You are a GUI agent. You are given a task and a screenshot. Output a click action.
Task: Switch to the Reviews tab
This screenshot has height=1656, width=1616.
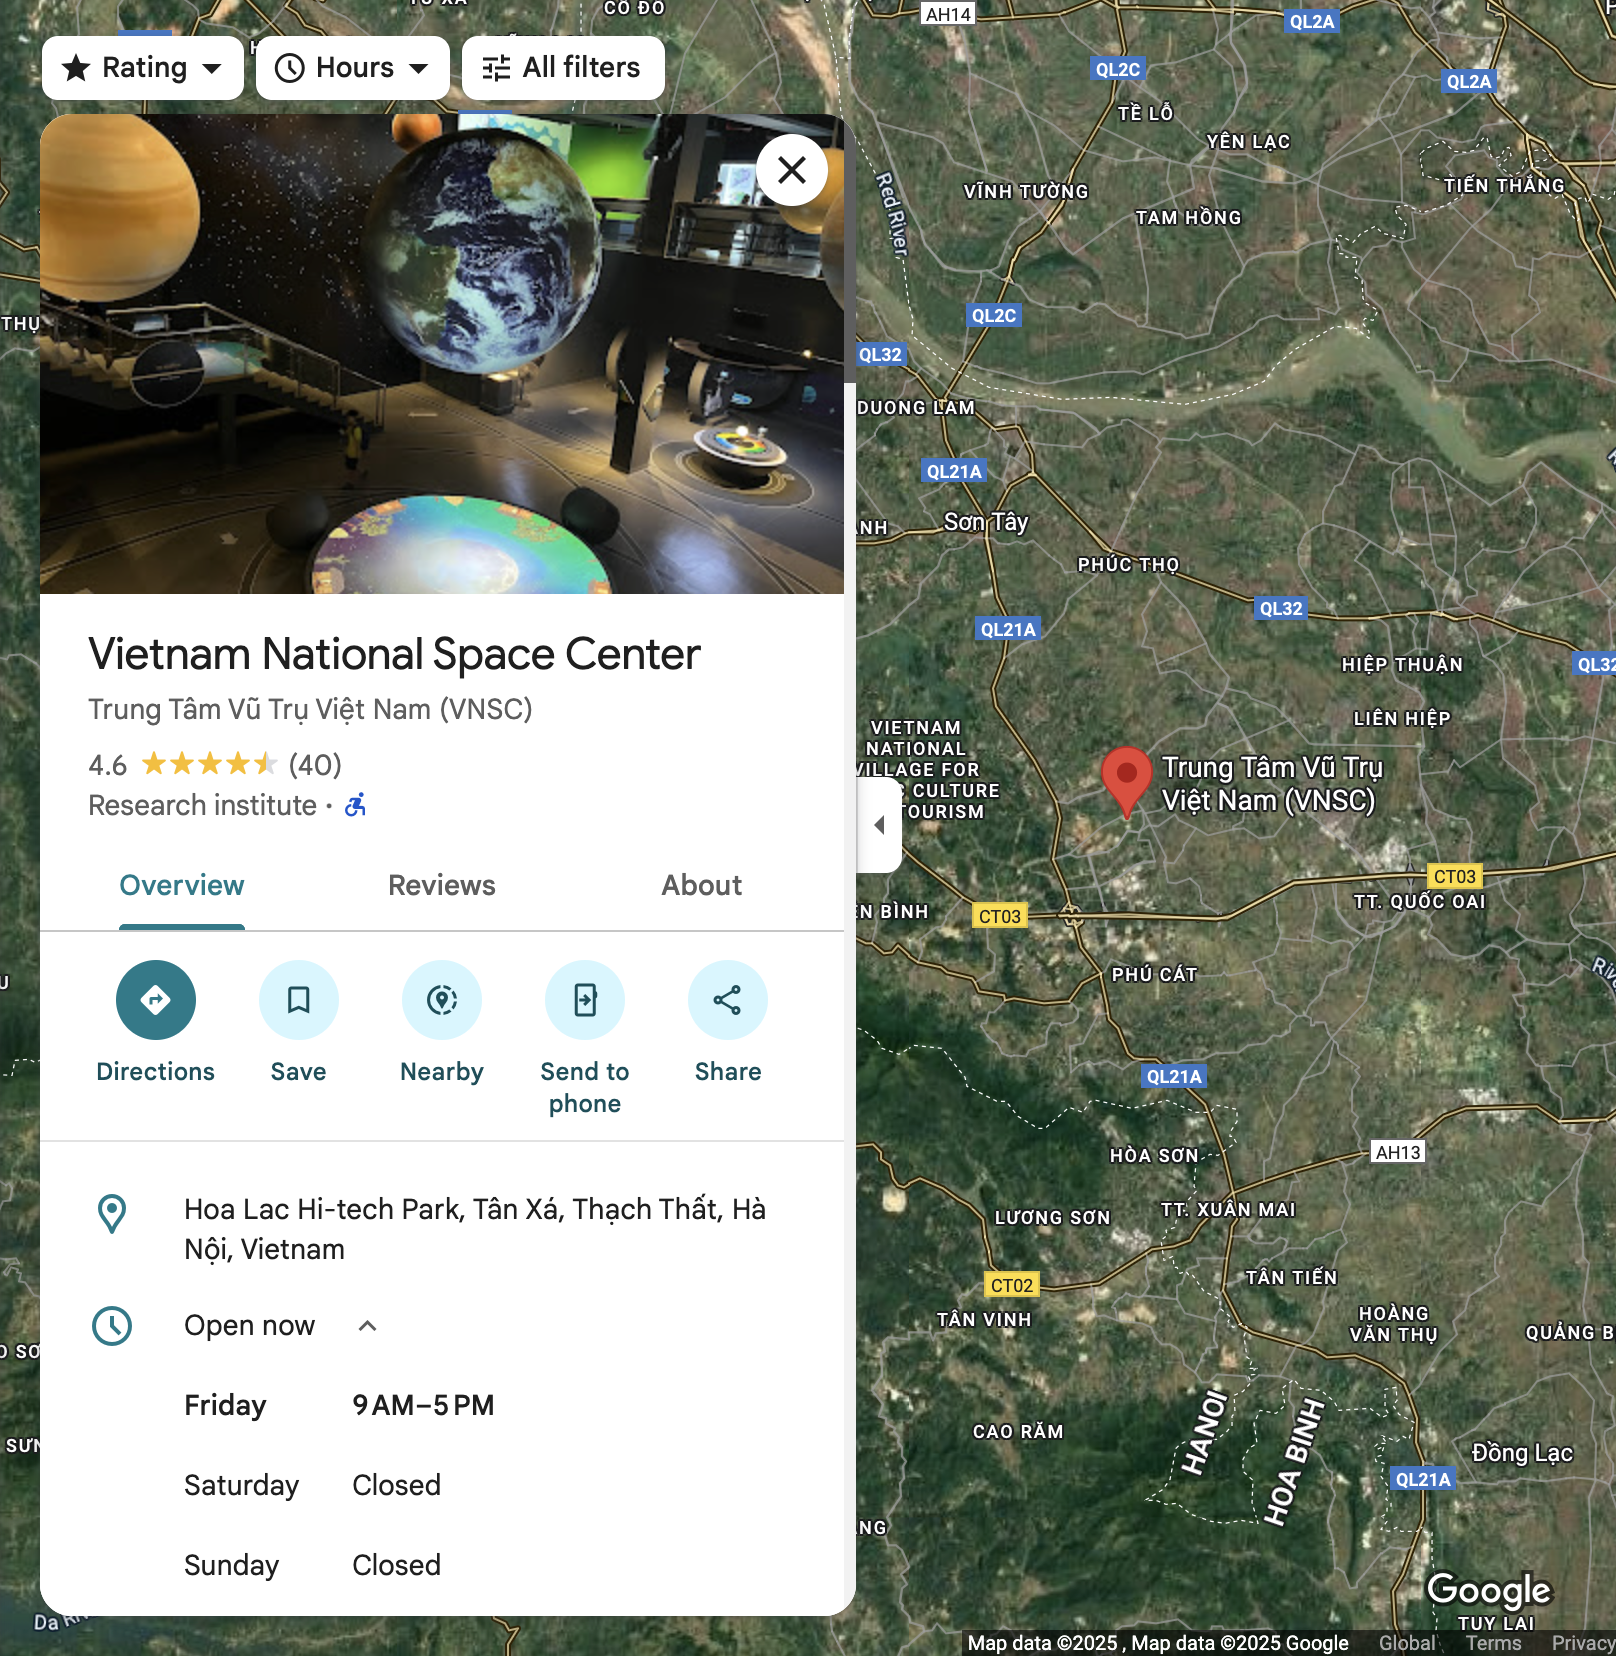(x=442, y=885)
